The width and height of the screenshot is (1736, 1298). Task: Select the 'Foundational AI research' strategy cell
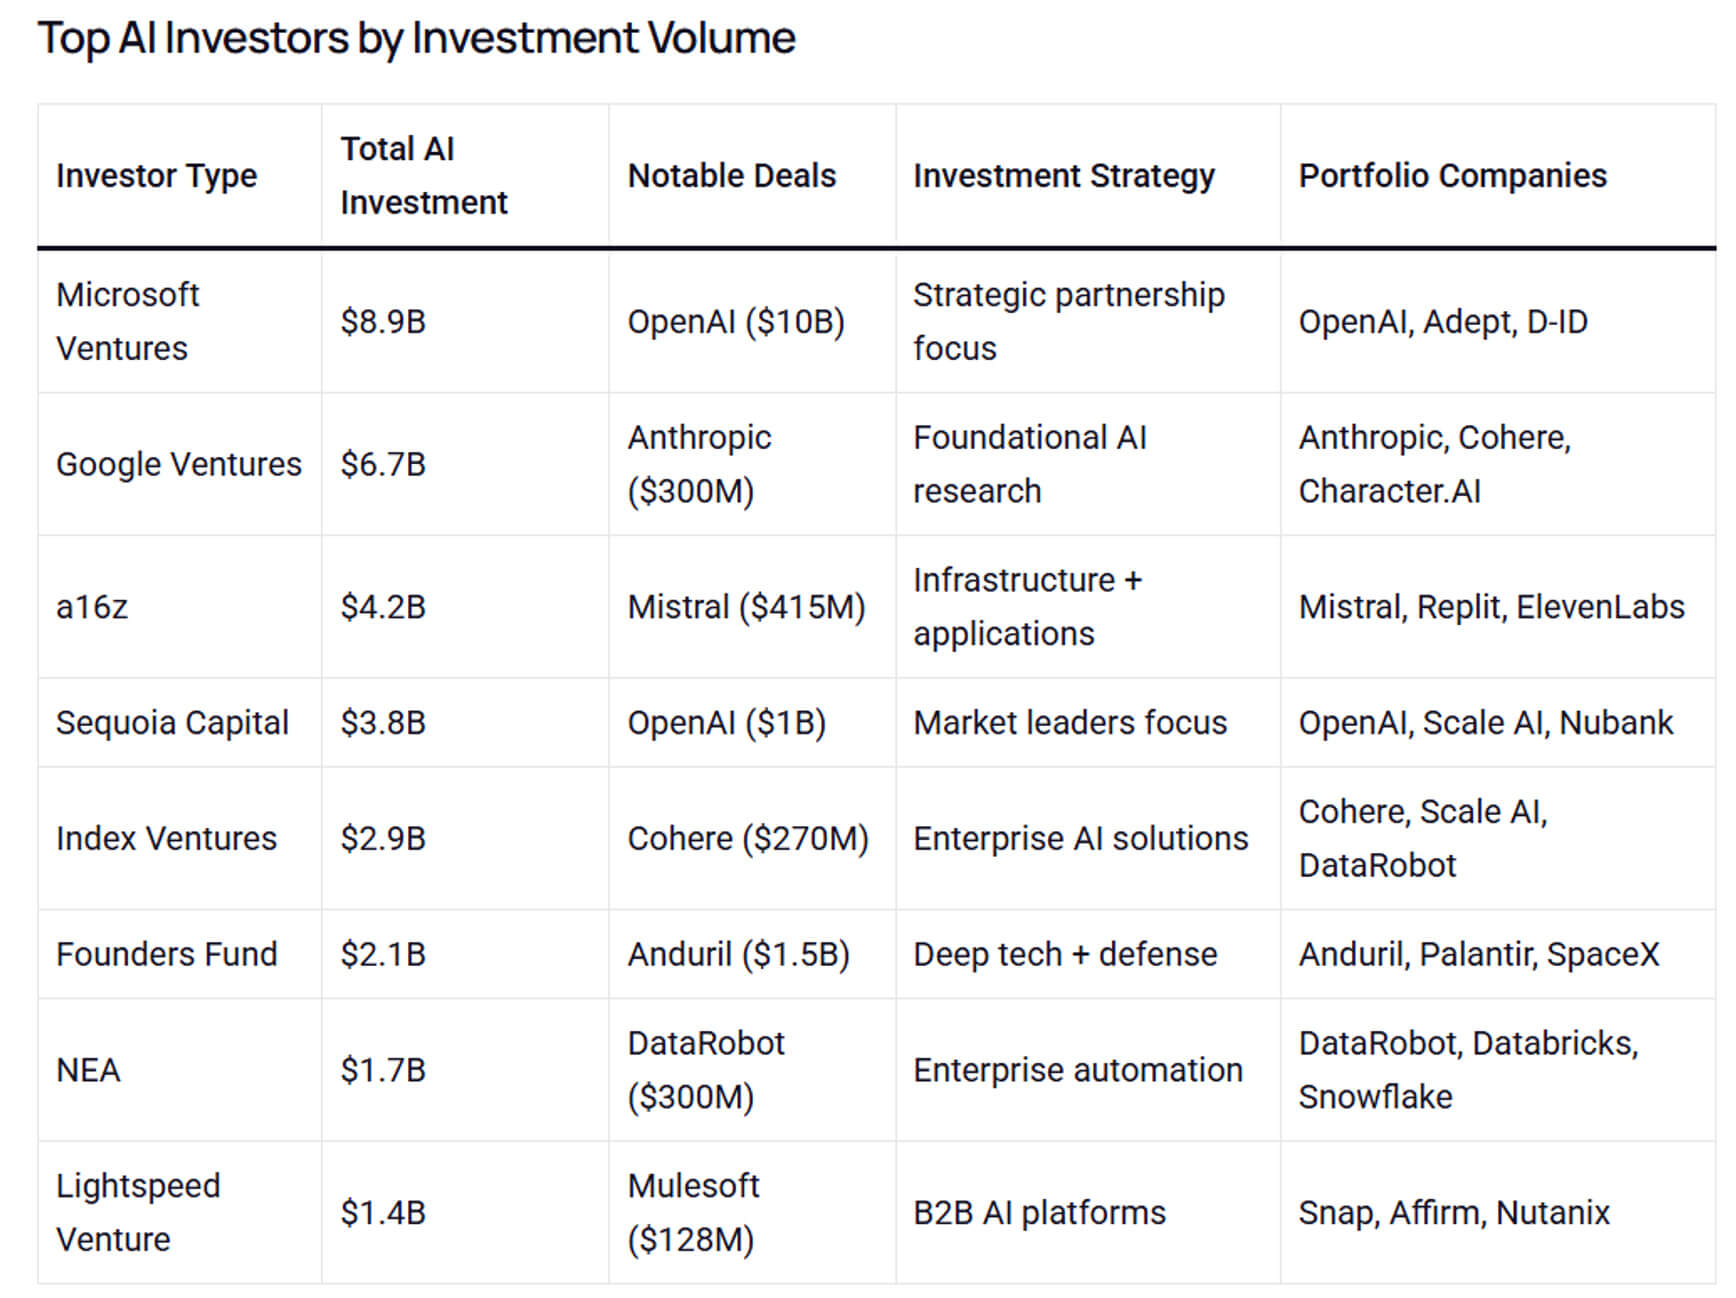(x=1029, y=464)
